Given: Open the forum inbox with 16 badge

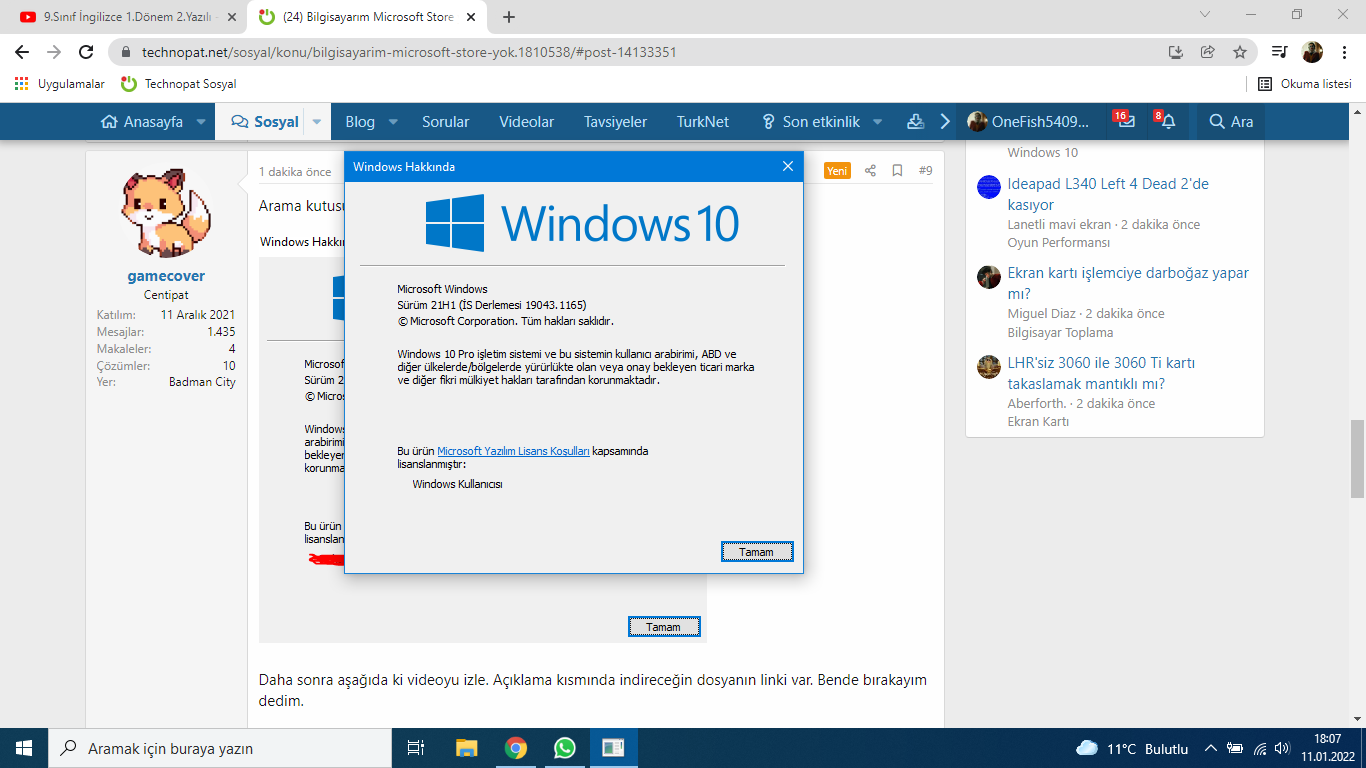Looking at the screenshot, I should 1125,121.
